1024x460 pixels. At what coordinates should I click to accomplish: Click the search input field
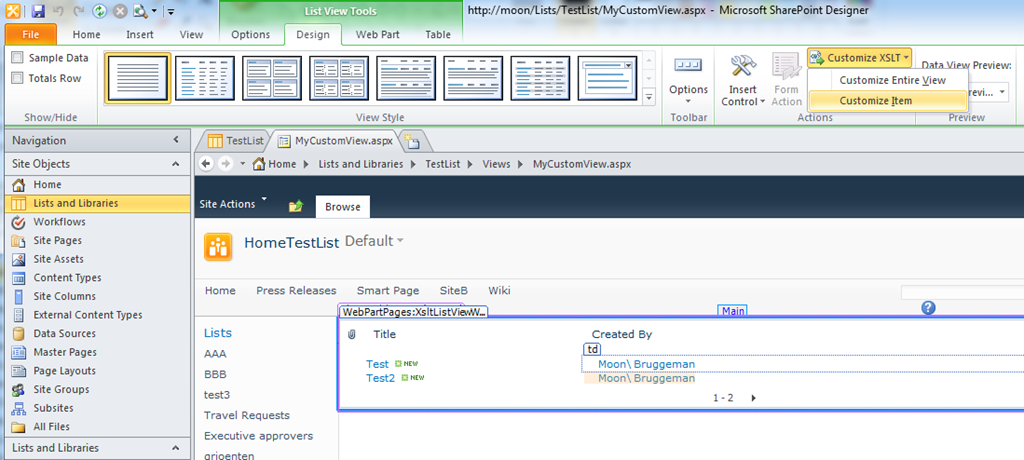[960, 292]
